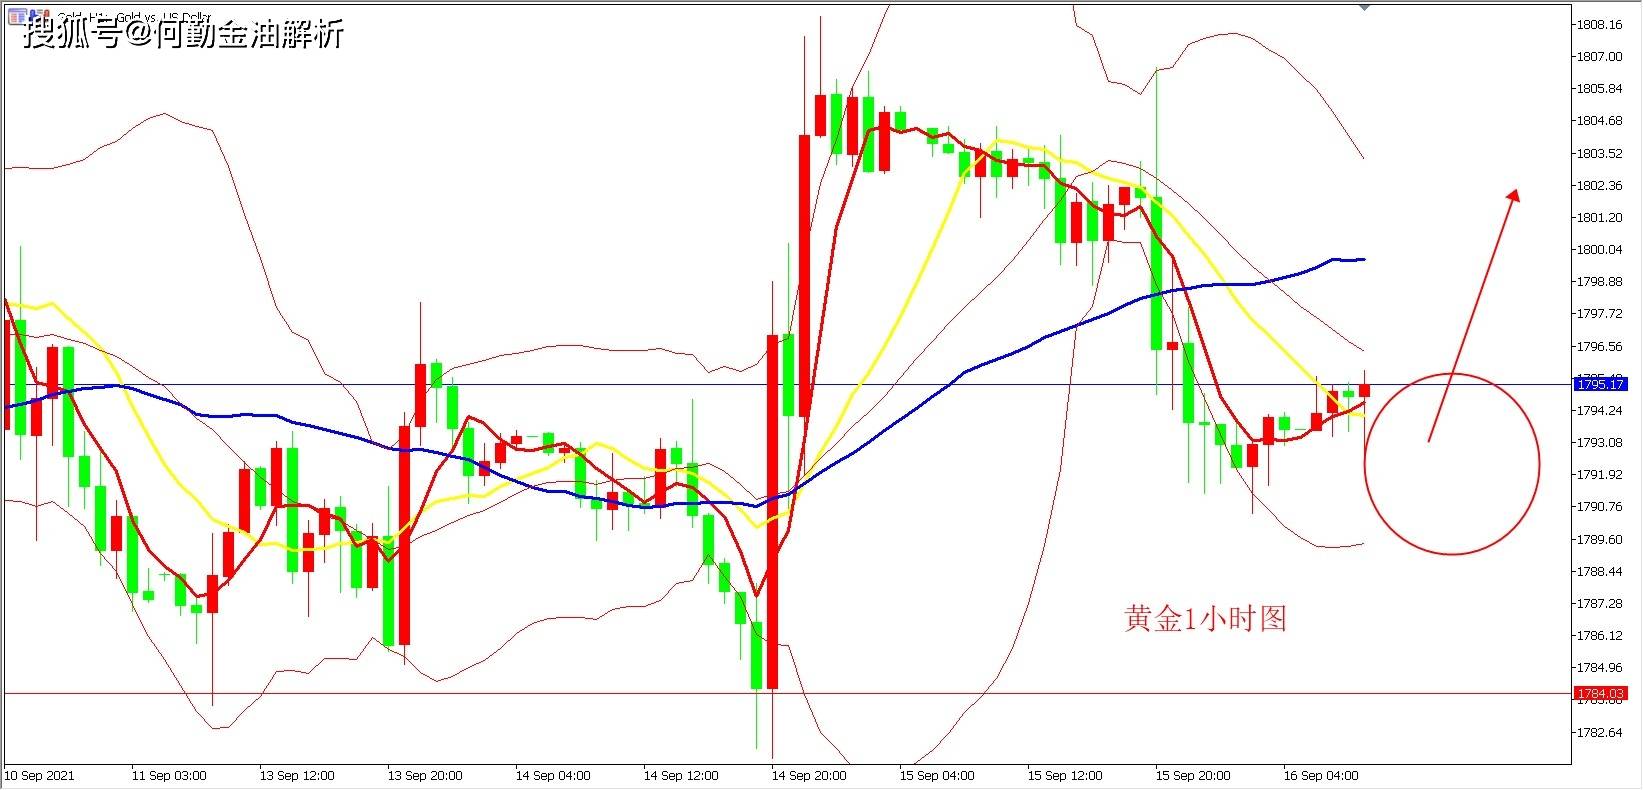Viewport: 1643px width, 790px height.
Task: Select the current price tag 1795.17
Action: (1601, 384)
